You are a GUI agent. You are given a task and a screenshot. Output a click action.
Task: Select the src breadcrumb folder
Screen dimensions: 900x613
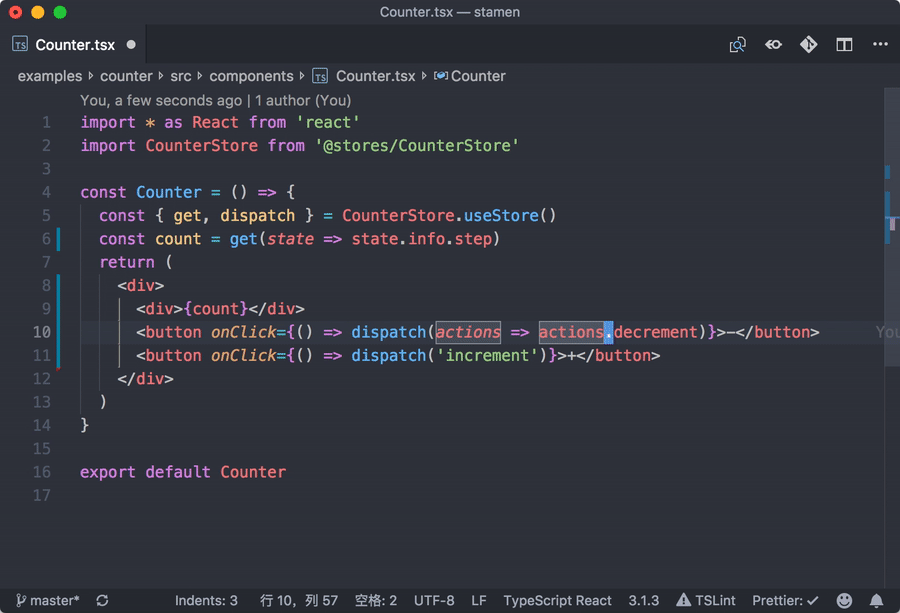point(180,76)
